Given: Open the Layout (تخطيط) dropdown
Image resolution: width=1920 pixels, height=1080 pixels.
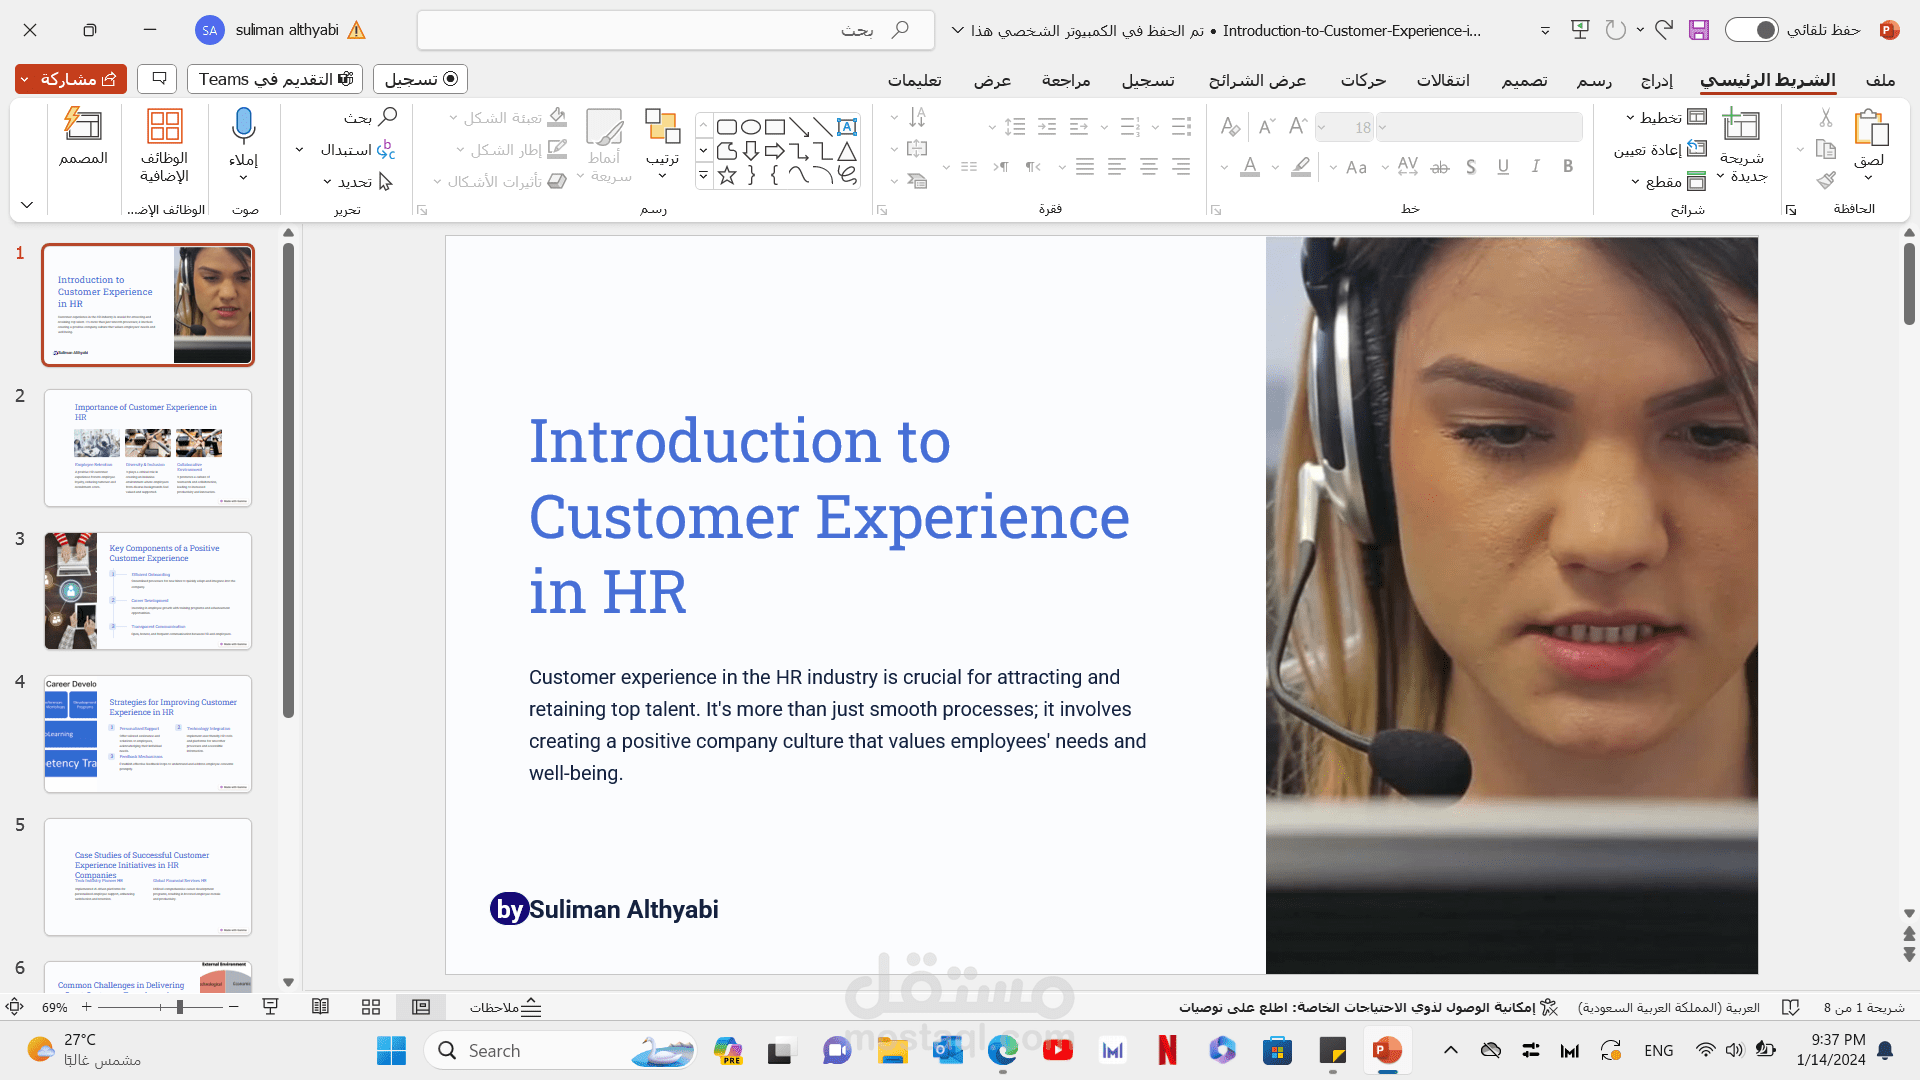Looking at the screenshot, I should [x=1665, y=118].
